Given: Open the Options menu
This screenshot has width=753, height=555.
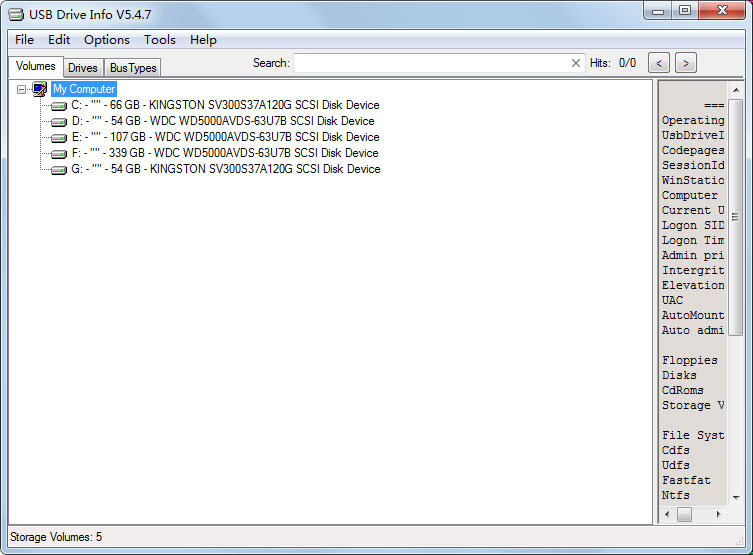Looking at the screenshot, I should pyautogui.click(x=107, y=40).
